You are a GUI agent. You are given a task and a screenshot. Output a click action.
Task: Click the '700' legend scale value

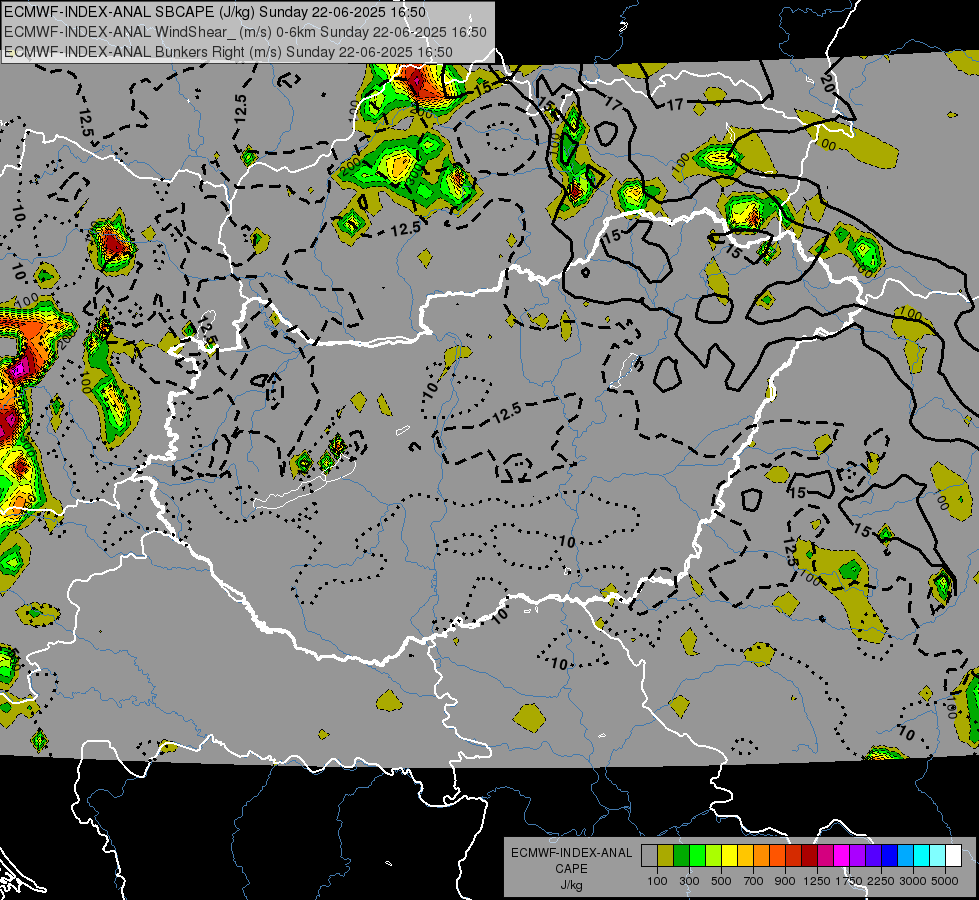pos(754,881)
